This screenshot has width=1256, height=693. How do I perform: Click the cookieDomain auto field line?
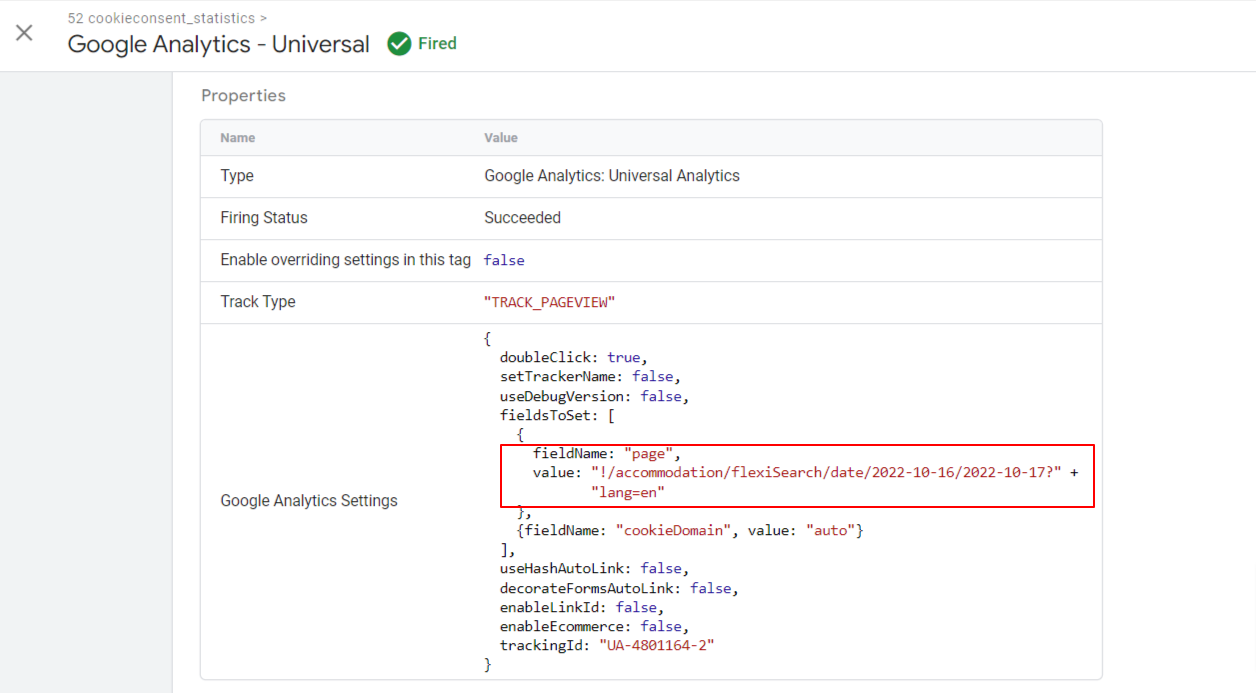click(x=690, y=530)
